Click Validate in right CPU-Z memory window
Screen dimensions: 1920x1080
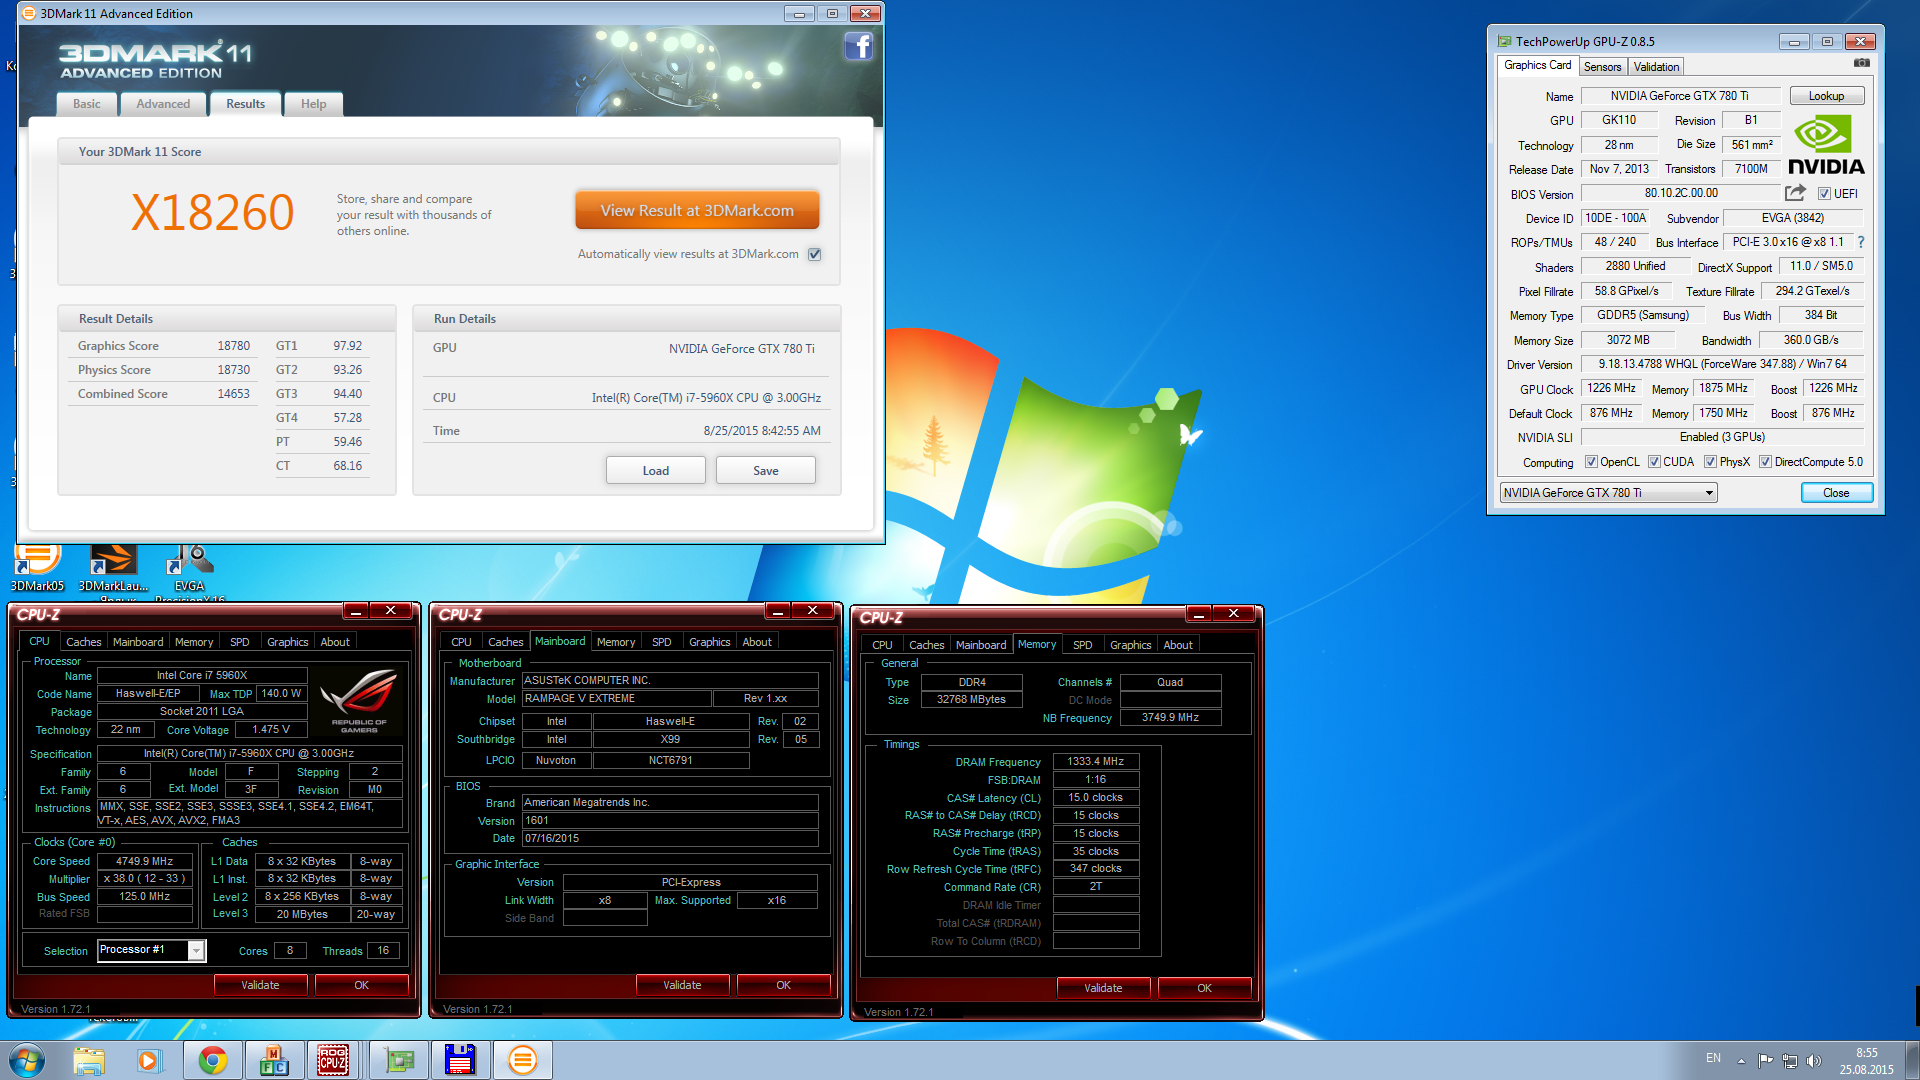point(1103,988)
